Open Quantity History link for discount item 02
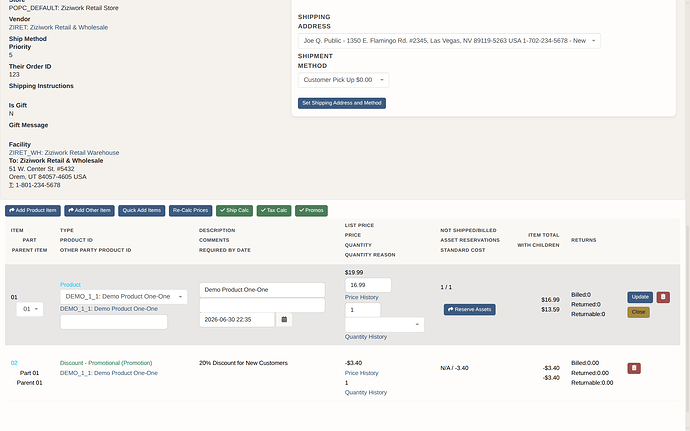The height and width of the screenshot is (431, 690). point(366,393)
